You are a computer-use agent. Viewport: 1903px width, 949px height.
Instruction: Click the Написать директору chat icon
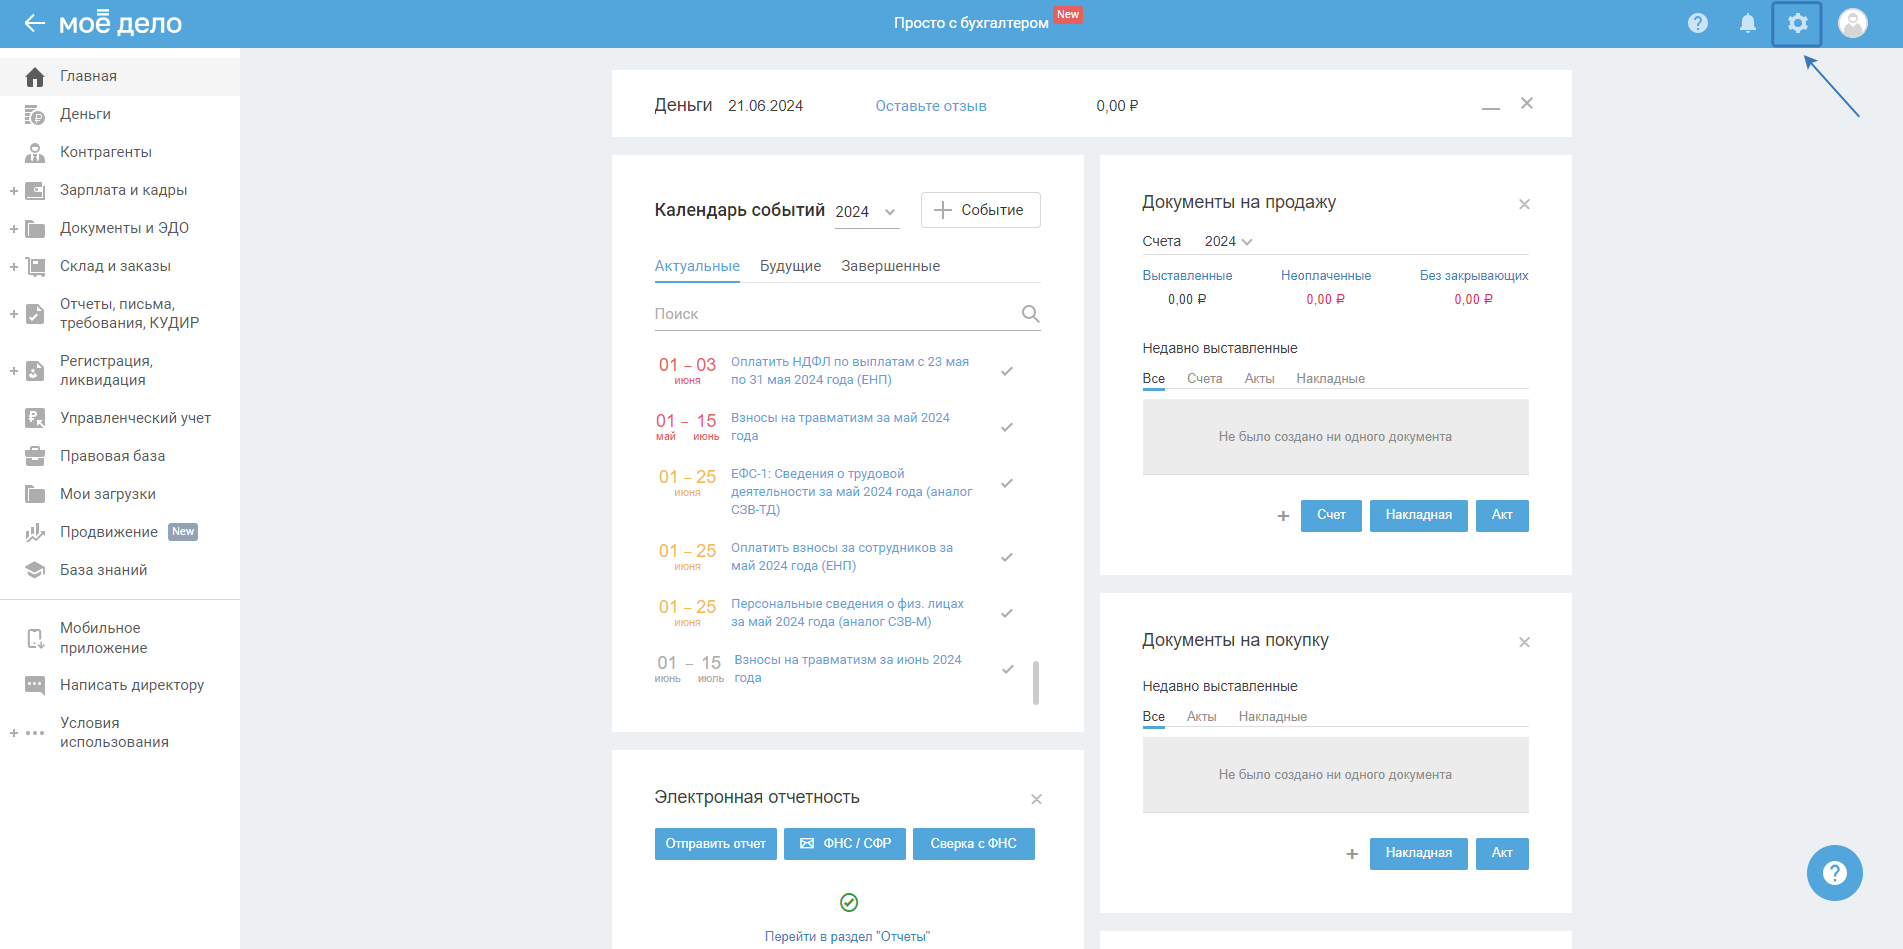[x=35, y=686]
